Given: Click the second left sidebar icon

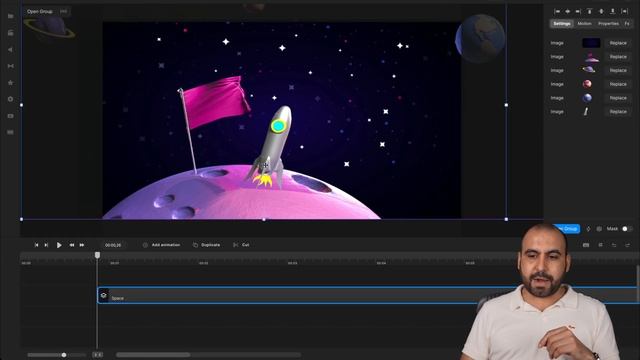Looking at the screenshot, I should click(11, 33).
